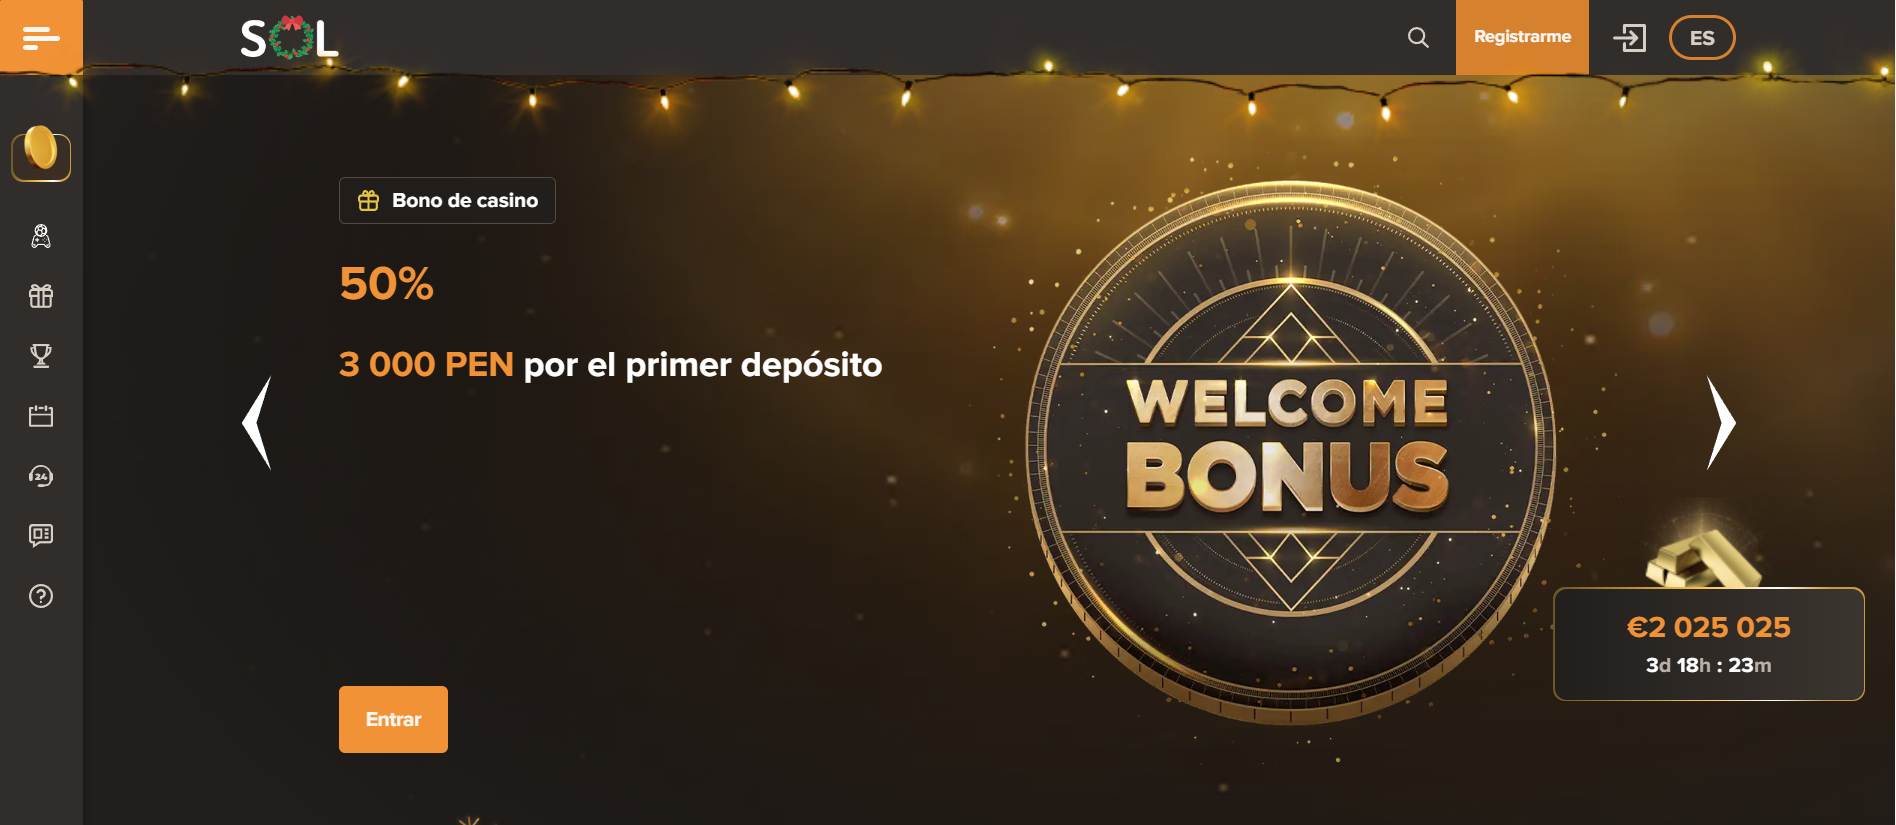Viewport: 1896px width, 825px height.
Task: Open the search magnifier icon
Action: [x=1418, y=37]
